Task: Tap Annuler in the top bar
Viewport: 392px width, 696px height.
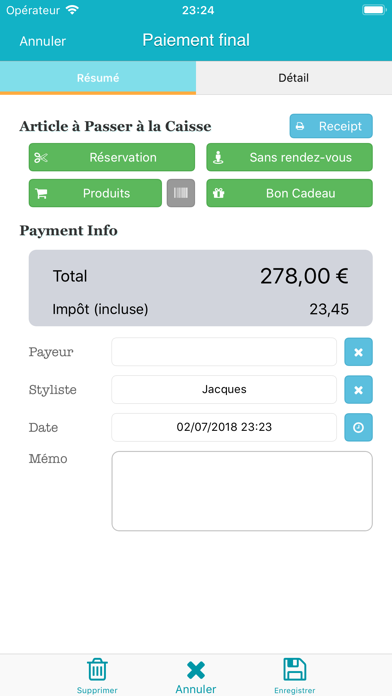Action: (43, 41)
